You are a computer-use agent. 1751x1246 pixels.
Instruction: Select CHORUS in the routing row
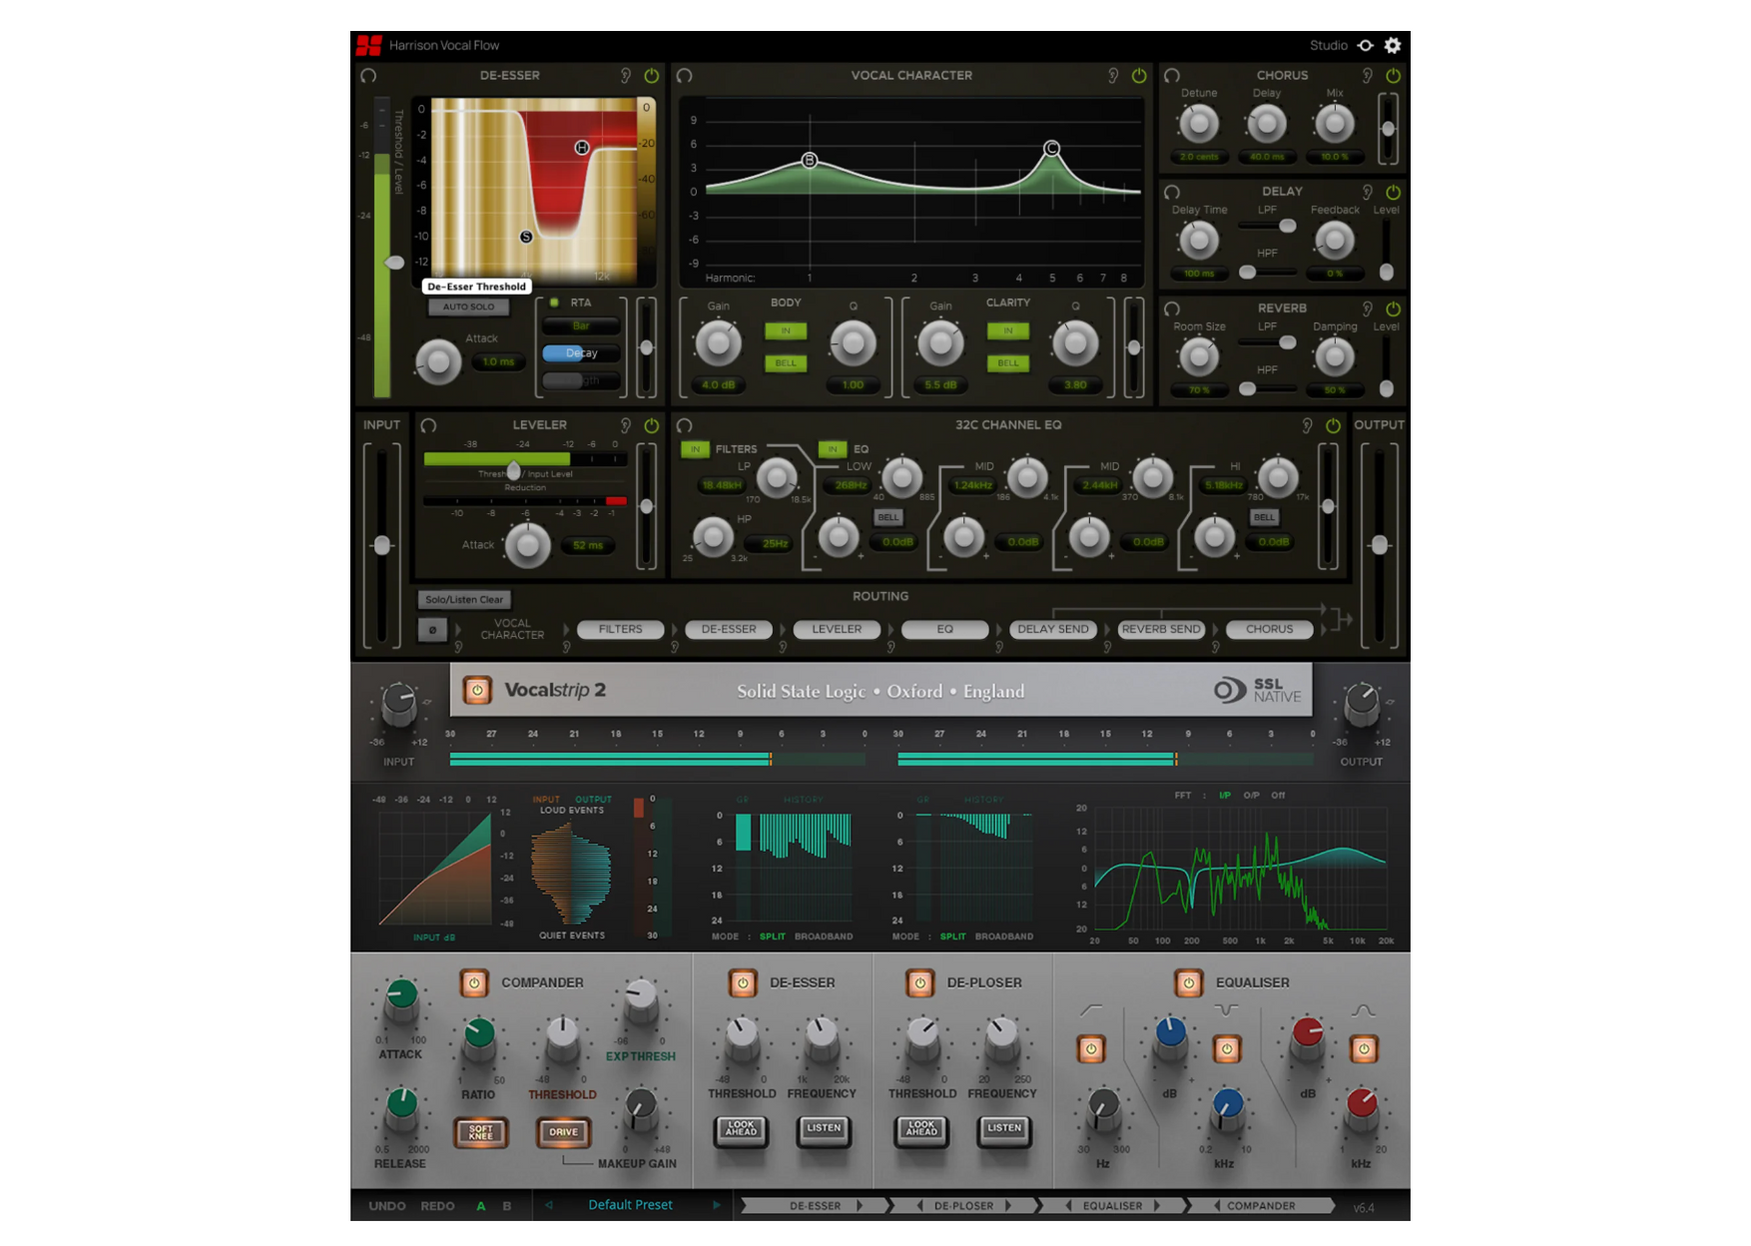point(1269,629)
